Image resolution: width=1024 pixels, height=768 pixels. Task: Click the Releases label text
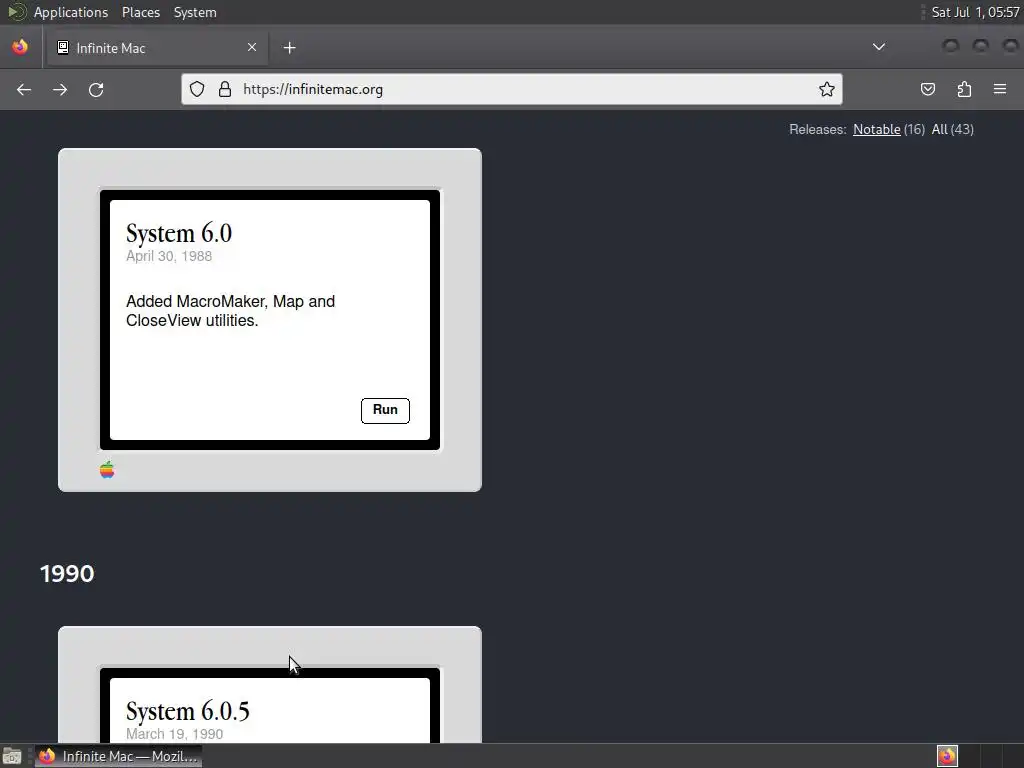coord(818,129)
